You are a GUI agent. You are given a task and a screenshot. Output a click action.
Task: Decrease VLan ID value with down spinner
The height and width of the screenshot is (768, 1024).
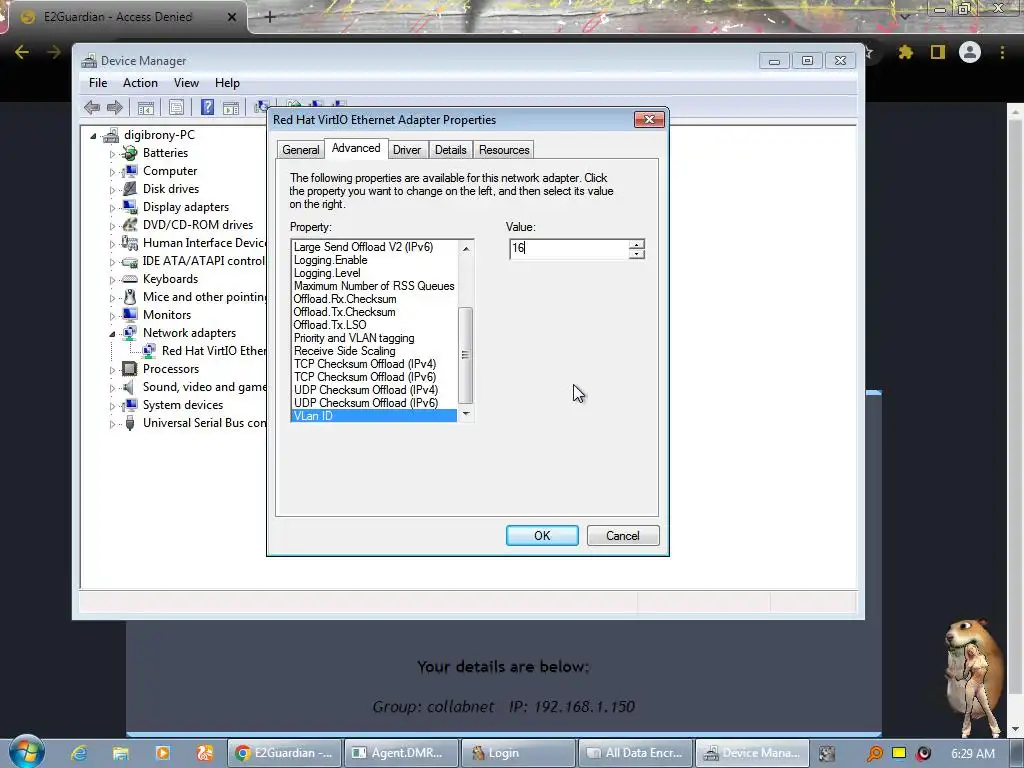tap(637, 254)
